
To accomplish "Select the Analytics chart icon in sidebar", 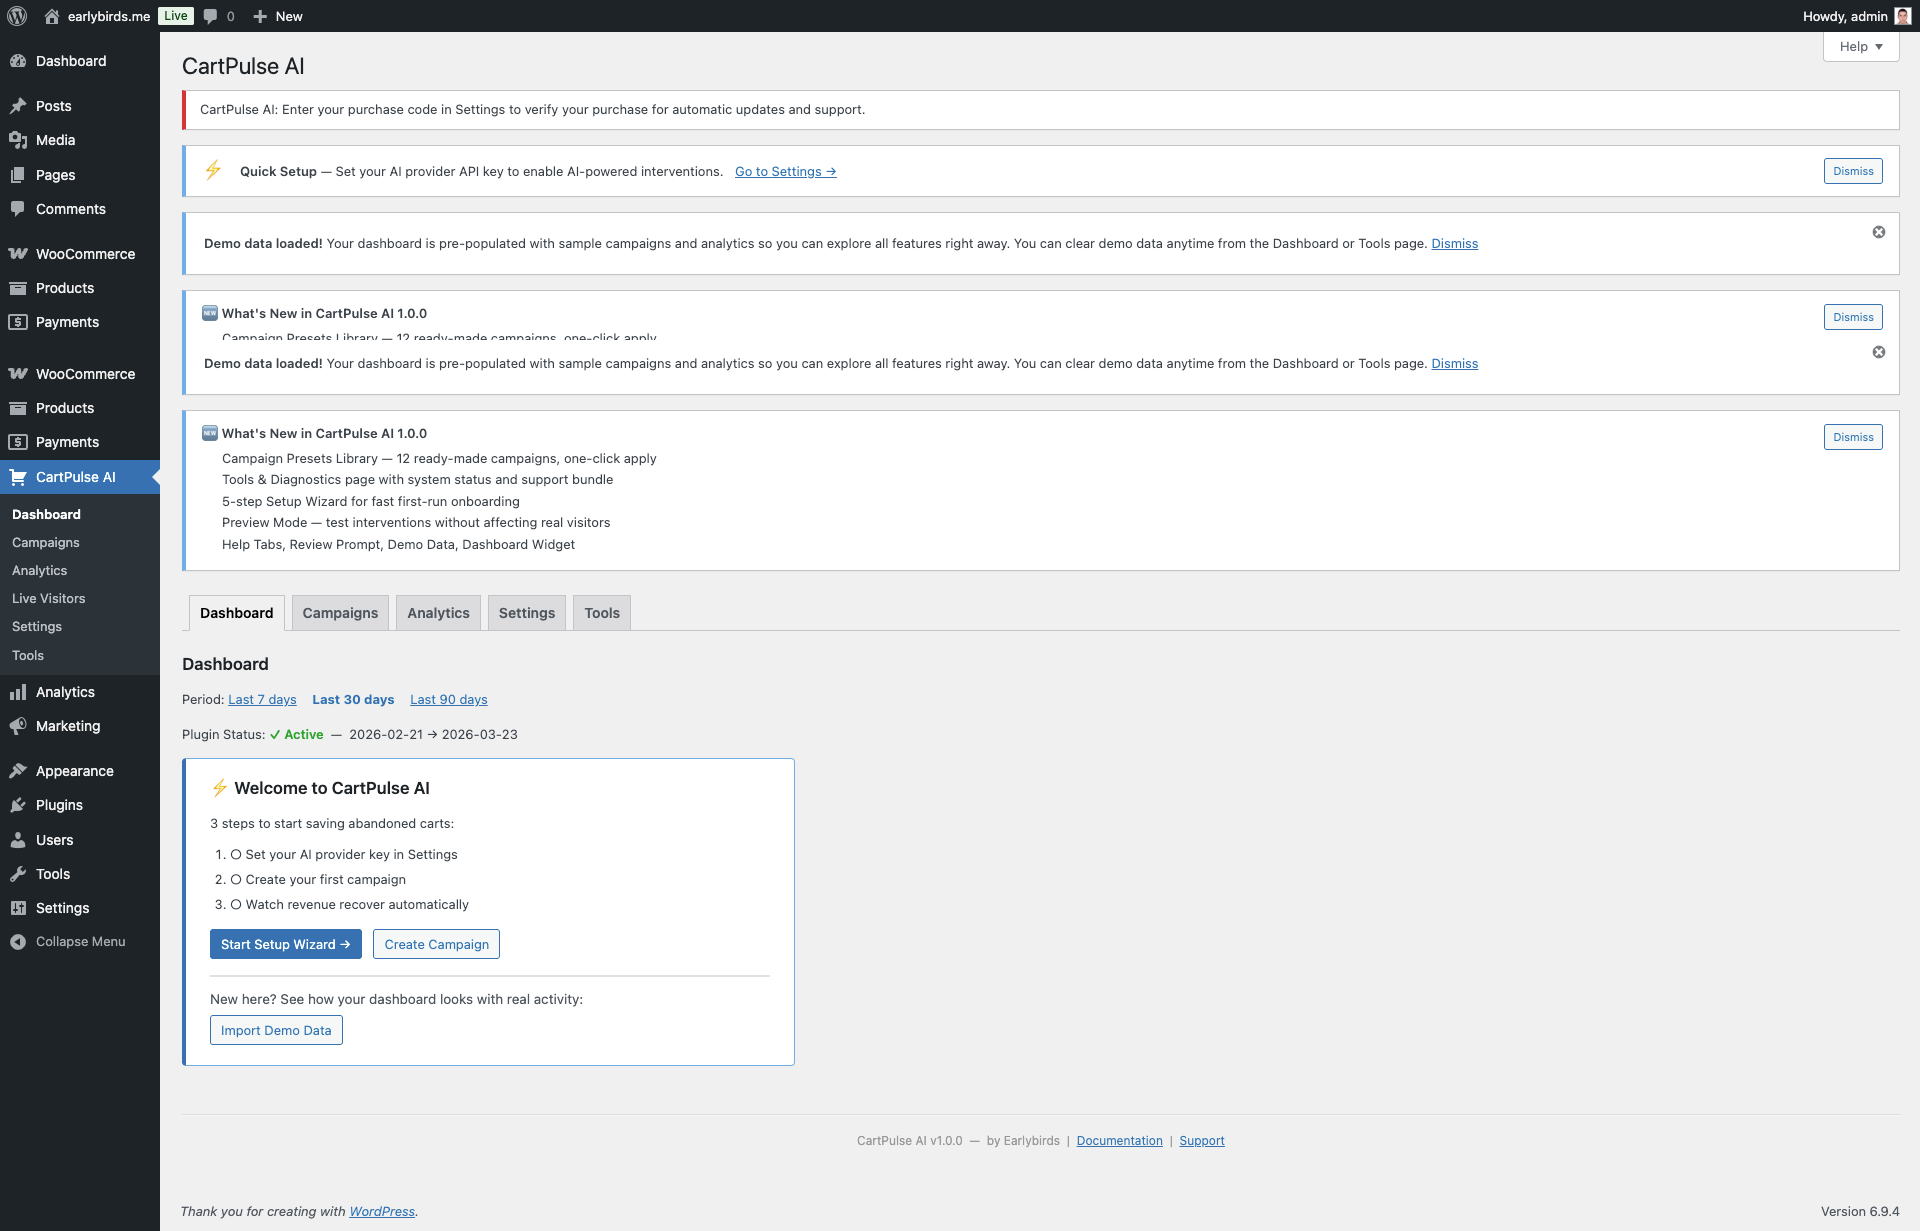I will tap(18, 692).
